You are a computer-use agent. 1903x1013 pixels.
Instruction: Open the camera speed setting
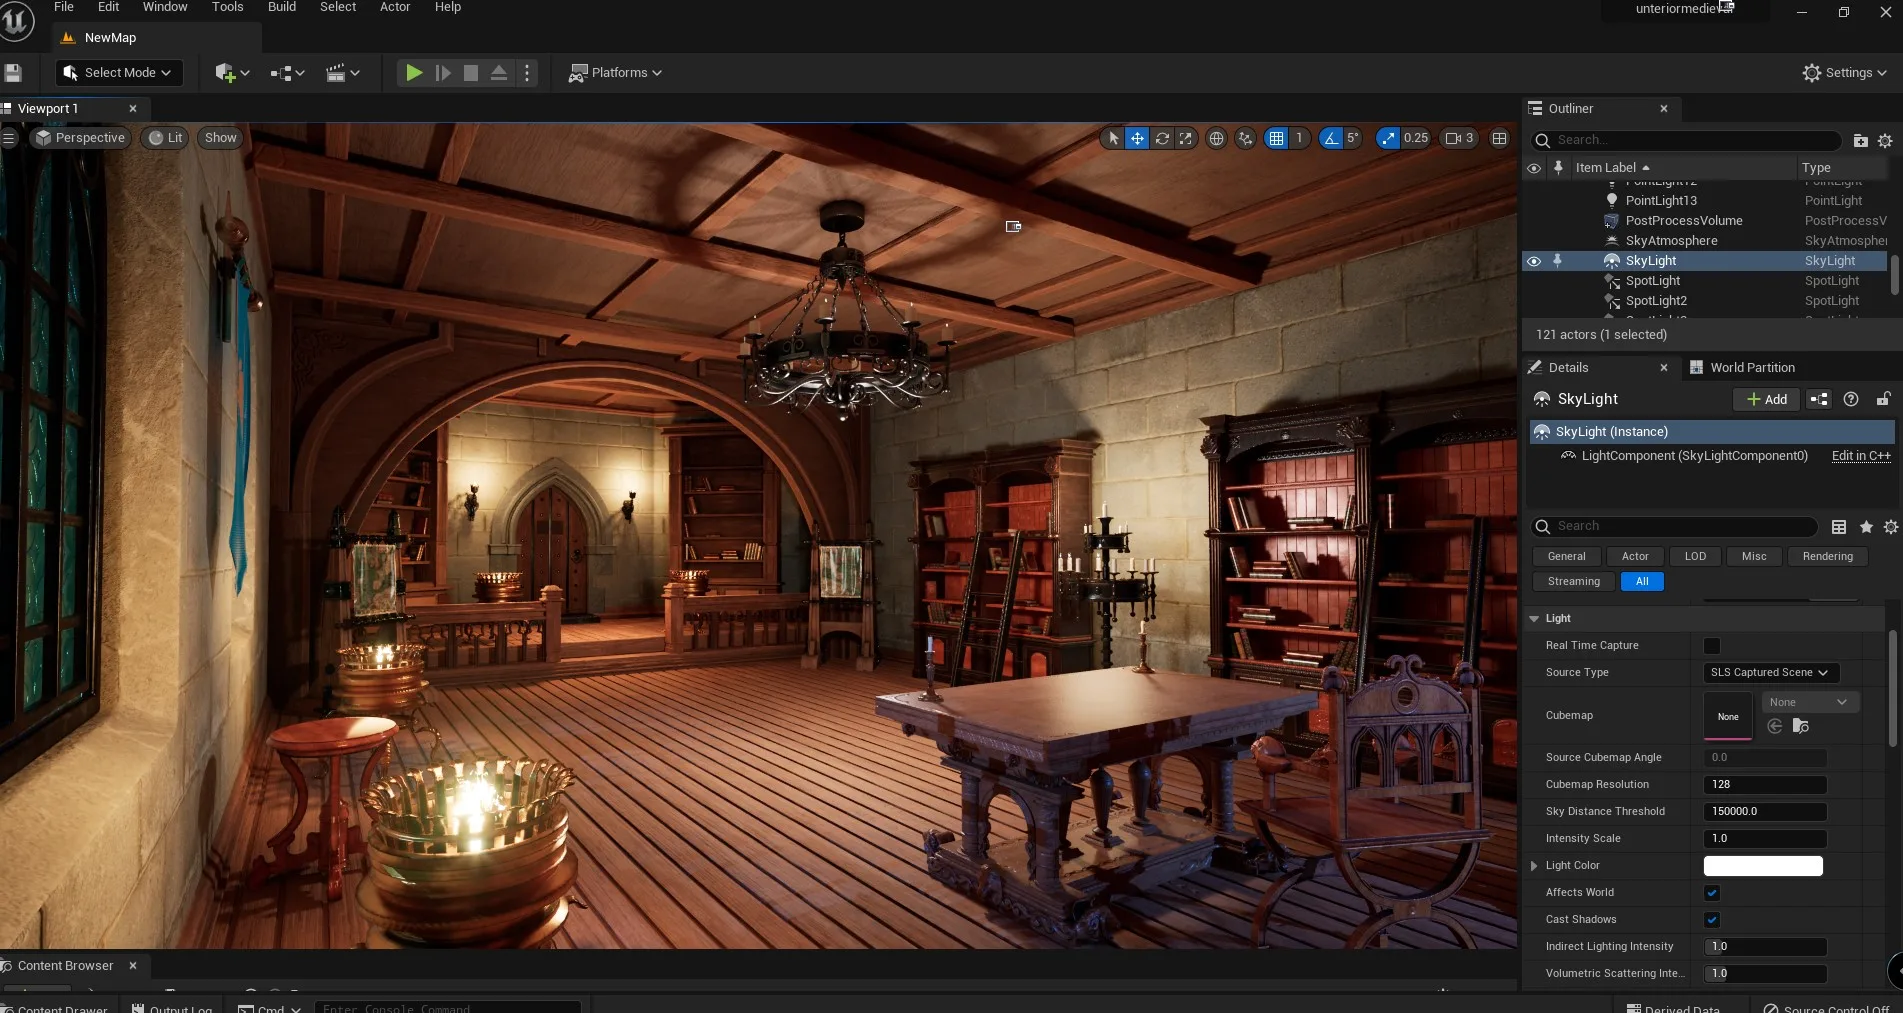pos(1459,139)
